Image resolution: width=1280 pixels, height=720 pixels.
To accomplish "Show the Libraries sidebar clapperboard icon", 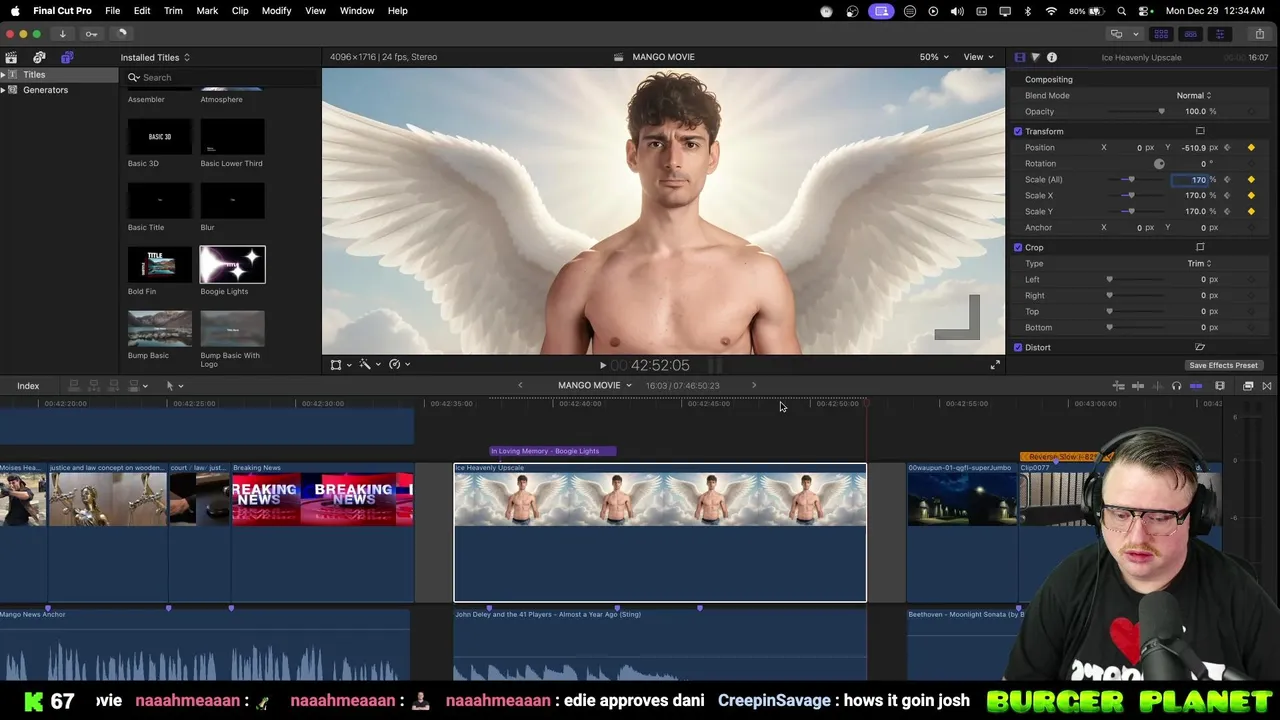I will click(11, 57).
